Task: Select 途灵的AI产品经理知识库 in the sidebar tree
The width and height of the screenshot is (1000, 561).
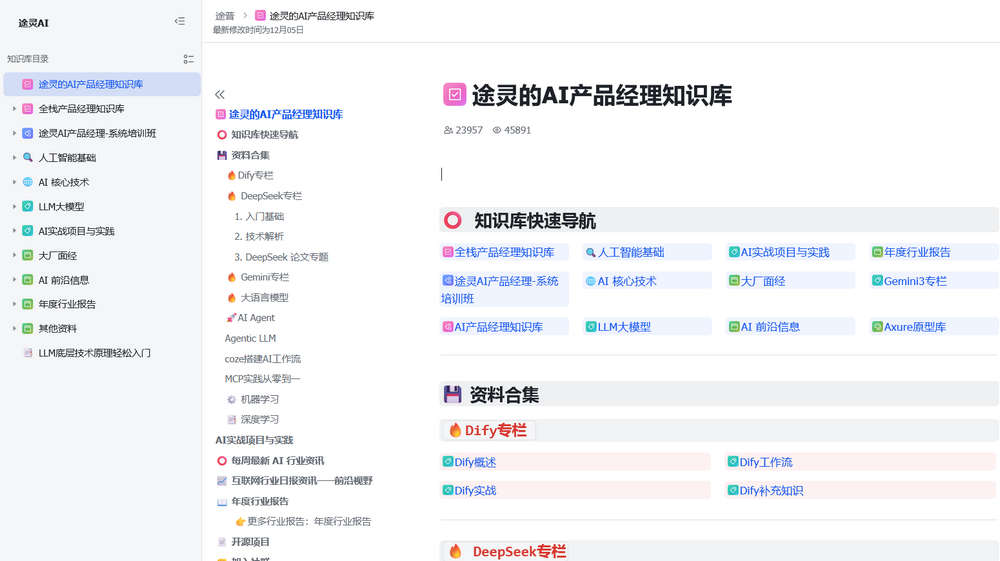Action: pyautogui.click(x=102, y=84)
